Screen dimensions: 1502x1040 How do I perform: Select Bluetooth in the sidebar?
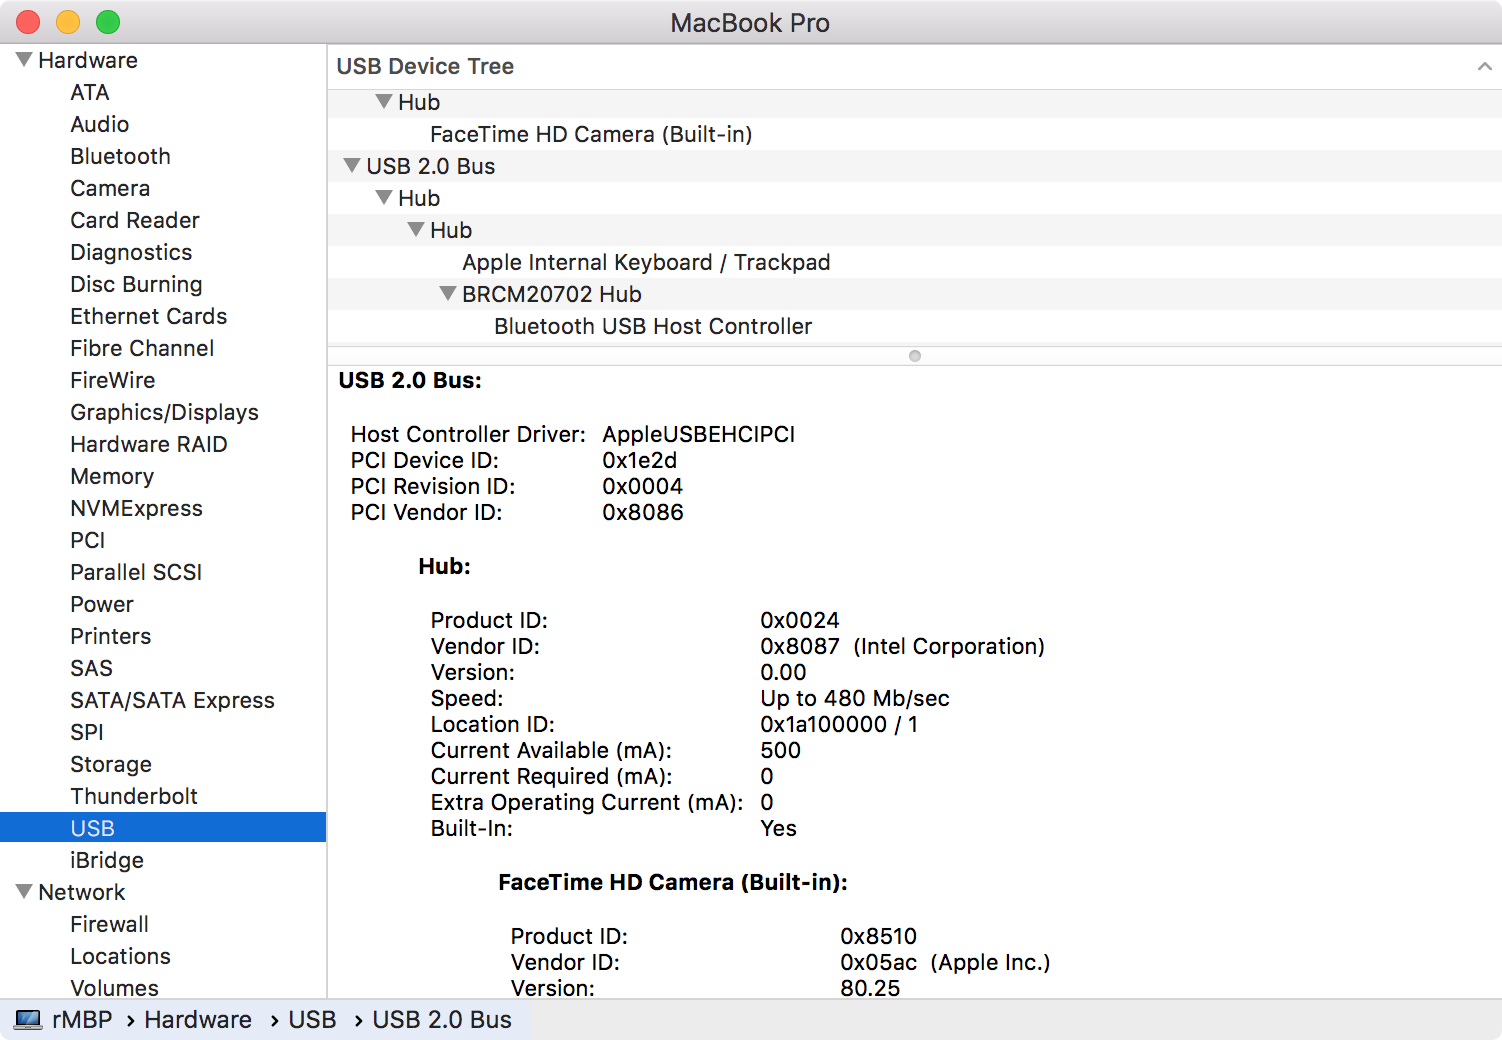tap(120, 156)
